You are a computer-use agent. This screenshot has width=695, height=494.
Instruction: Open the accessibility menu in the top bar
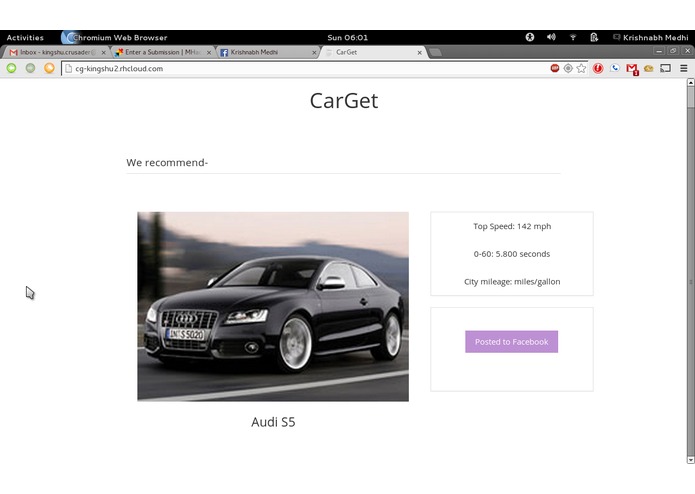coord(530,37)
